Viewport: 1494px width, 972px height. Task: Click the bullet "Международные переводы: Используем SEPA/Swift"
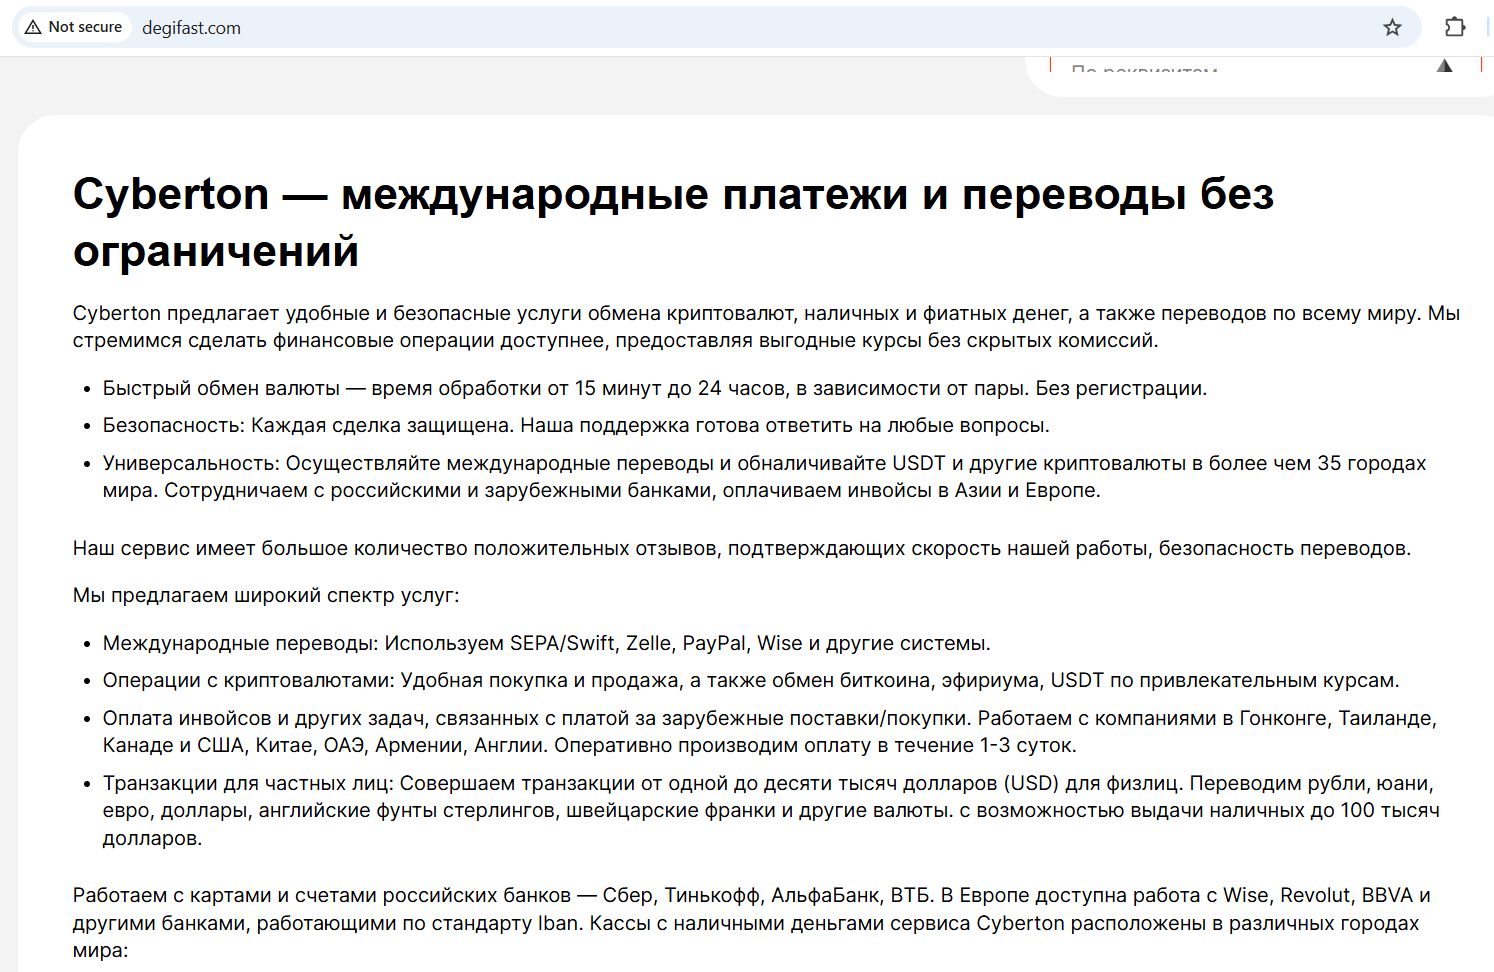(547, 643)
